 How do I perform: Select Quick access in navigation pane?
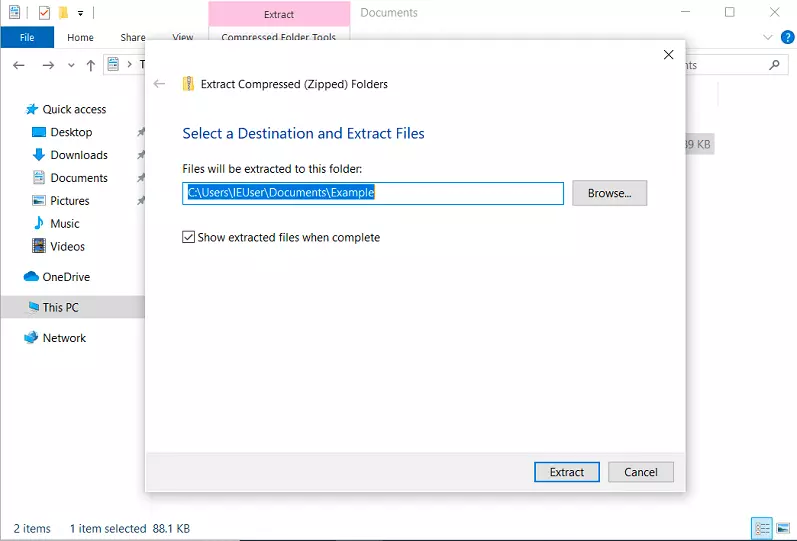(74, 109)
